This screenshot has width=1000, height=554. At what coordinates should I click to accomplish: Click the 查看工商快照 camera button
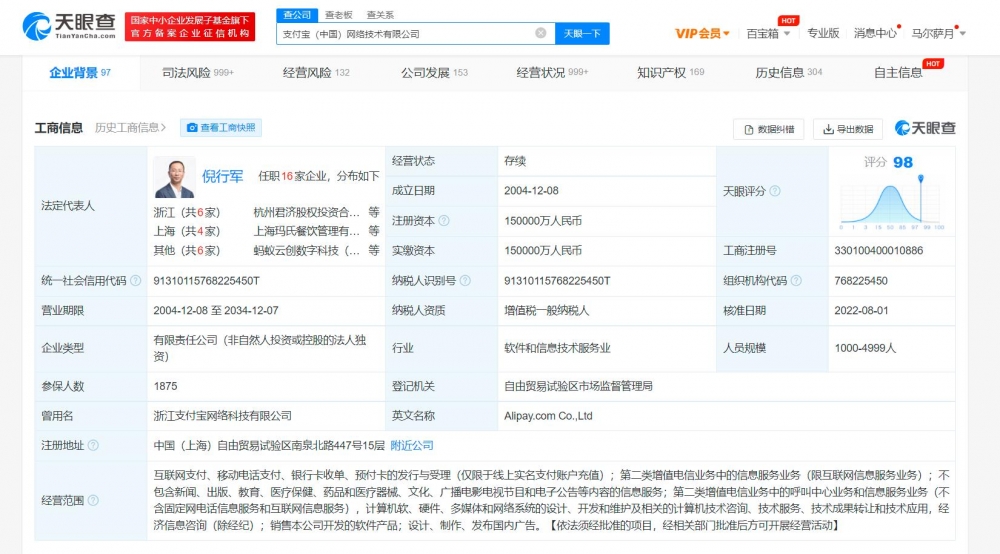(221, 128)
